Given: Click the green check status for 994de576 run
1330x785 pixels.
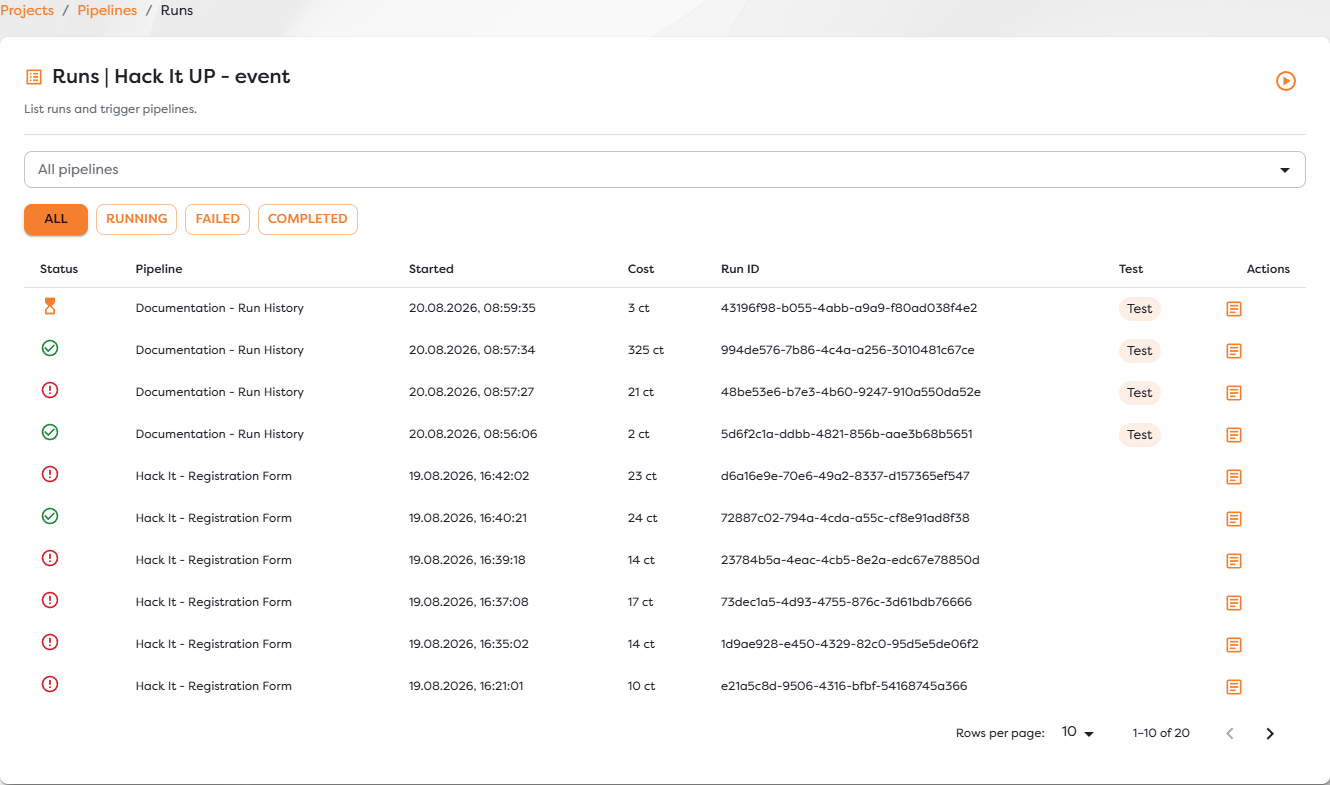Looking at the screenshot, I should point(50,348).
